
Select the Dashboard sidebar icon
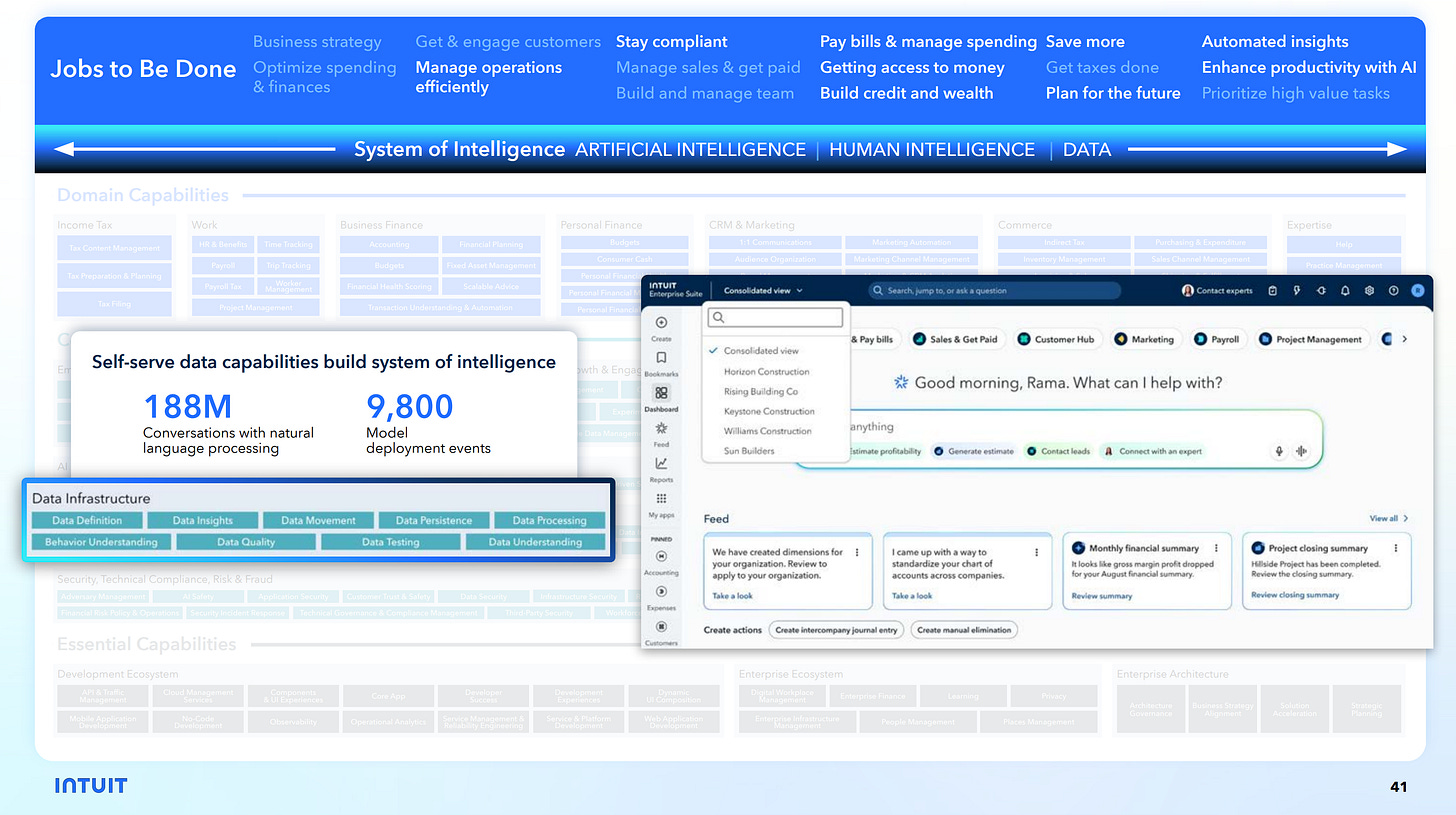661,393
